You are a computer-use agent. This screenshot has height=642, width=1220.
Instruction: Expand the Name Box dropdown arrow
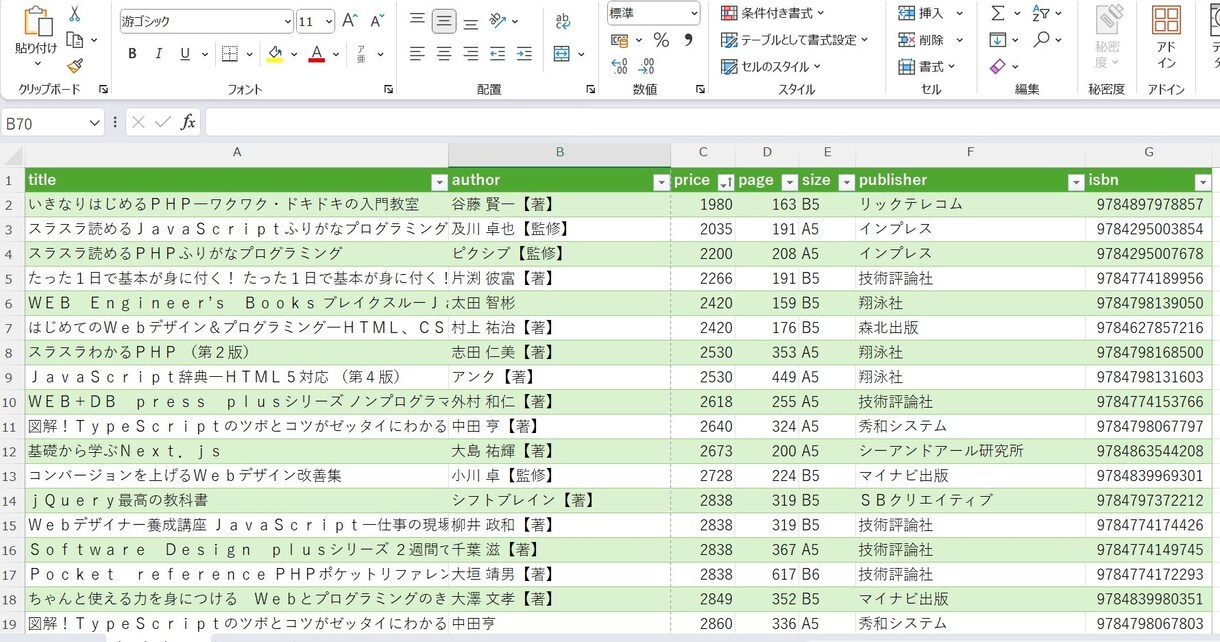tap(94, 122)
